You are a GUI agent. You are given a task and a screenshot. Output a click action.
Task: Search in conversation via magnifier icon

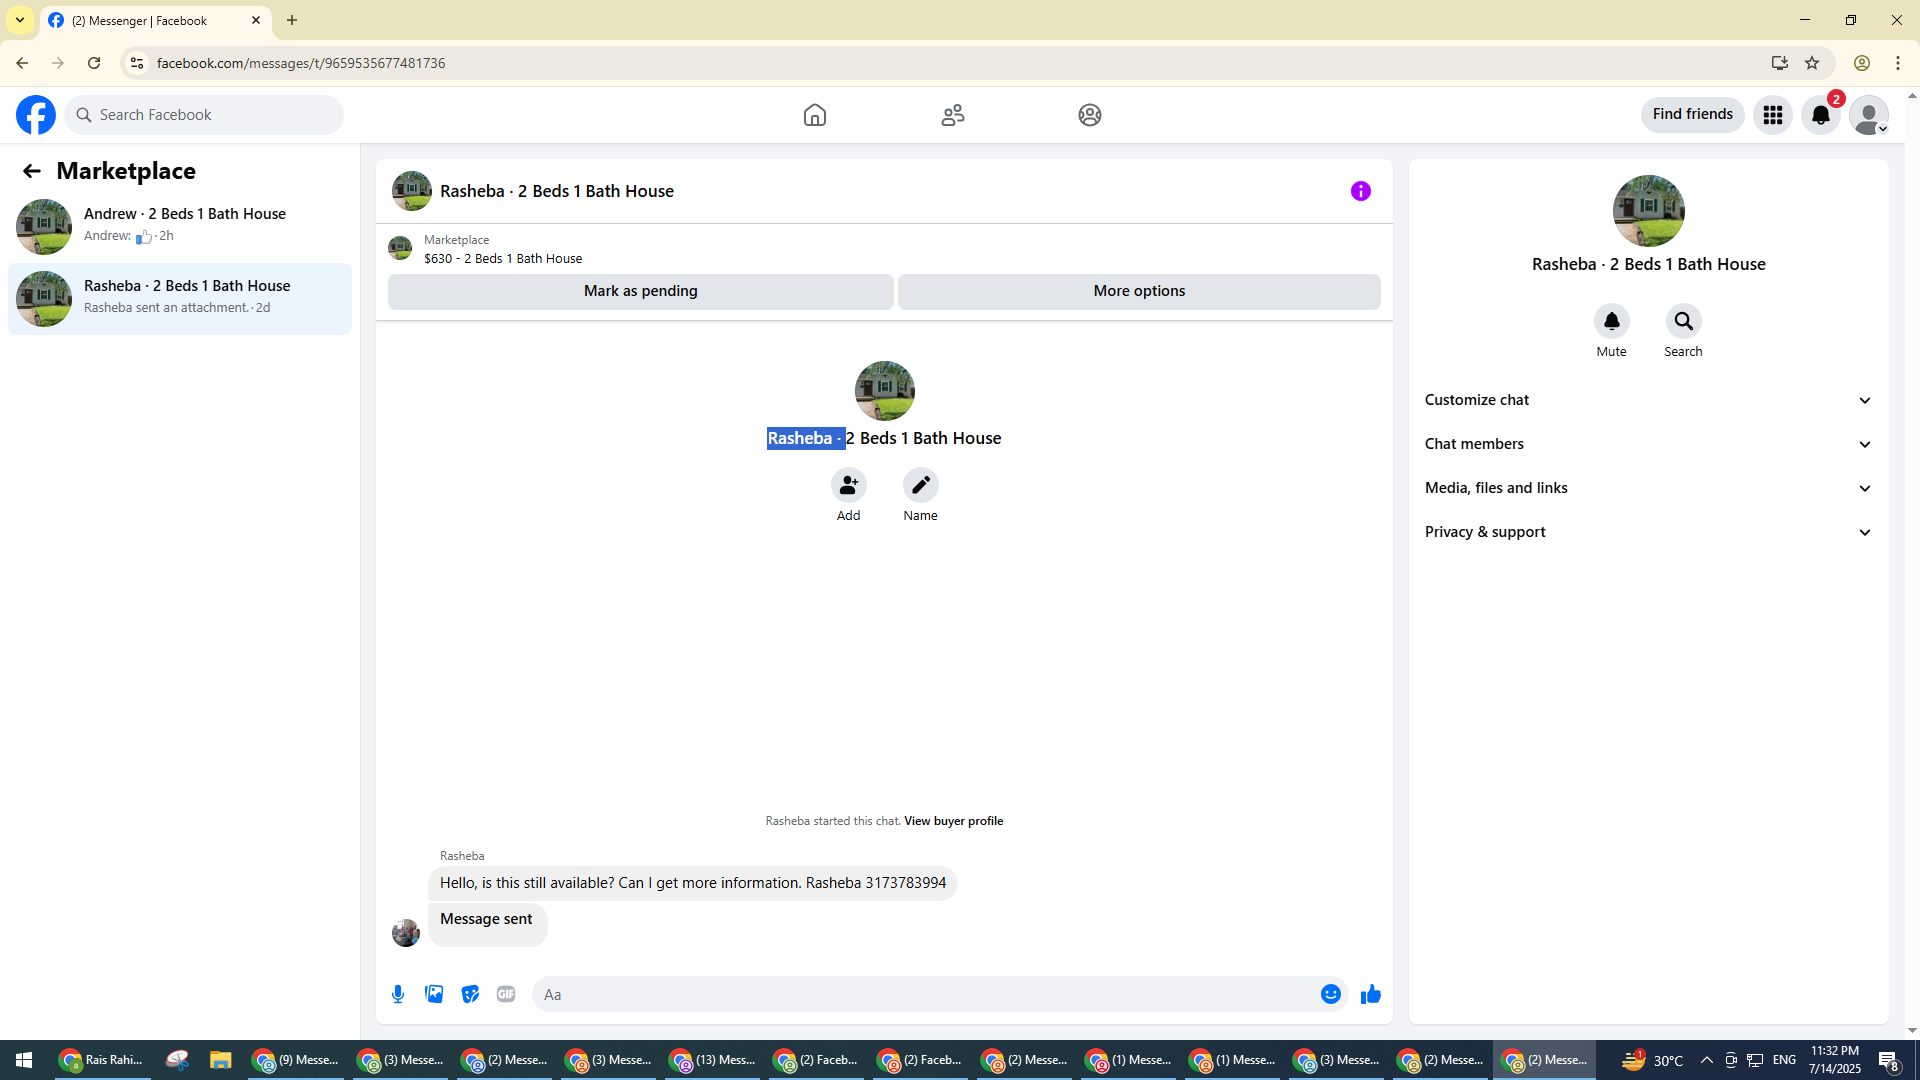[x=1683, y=322]
